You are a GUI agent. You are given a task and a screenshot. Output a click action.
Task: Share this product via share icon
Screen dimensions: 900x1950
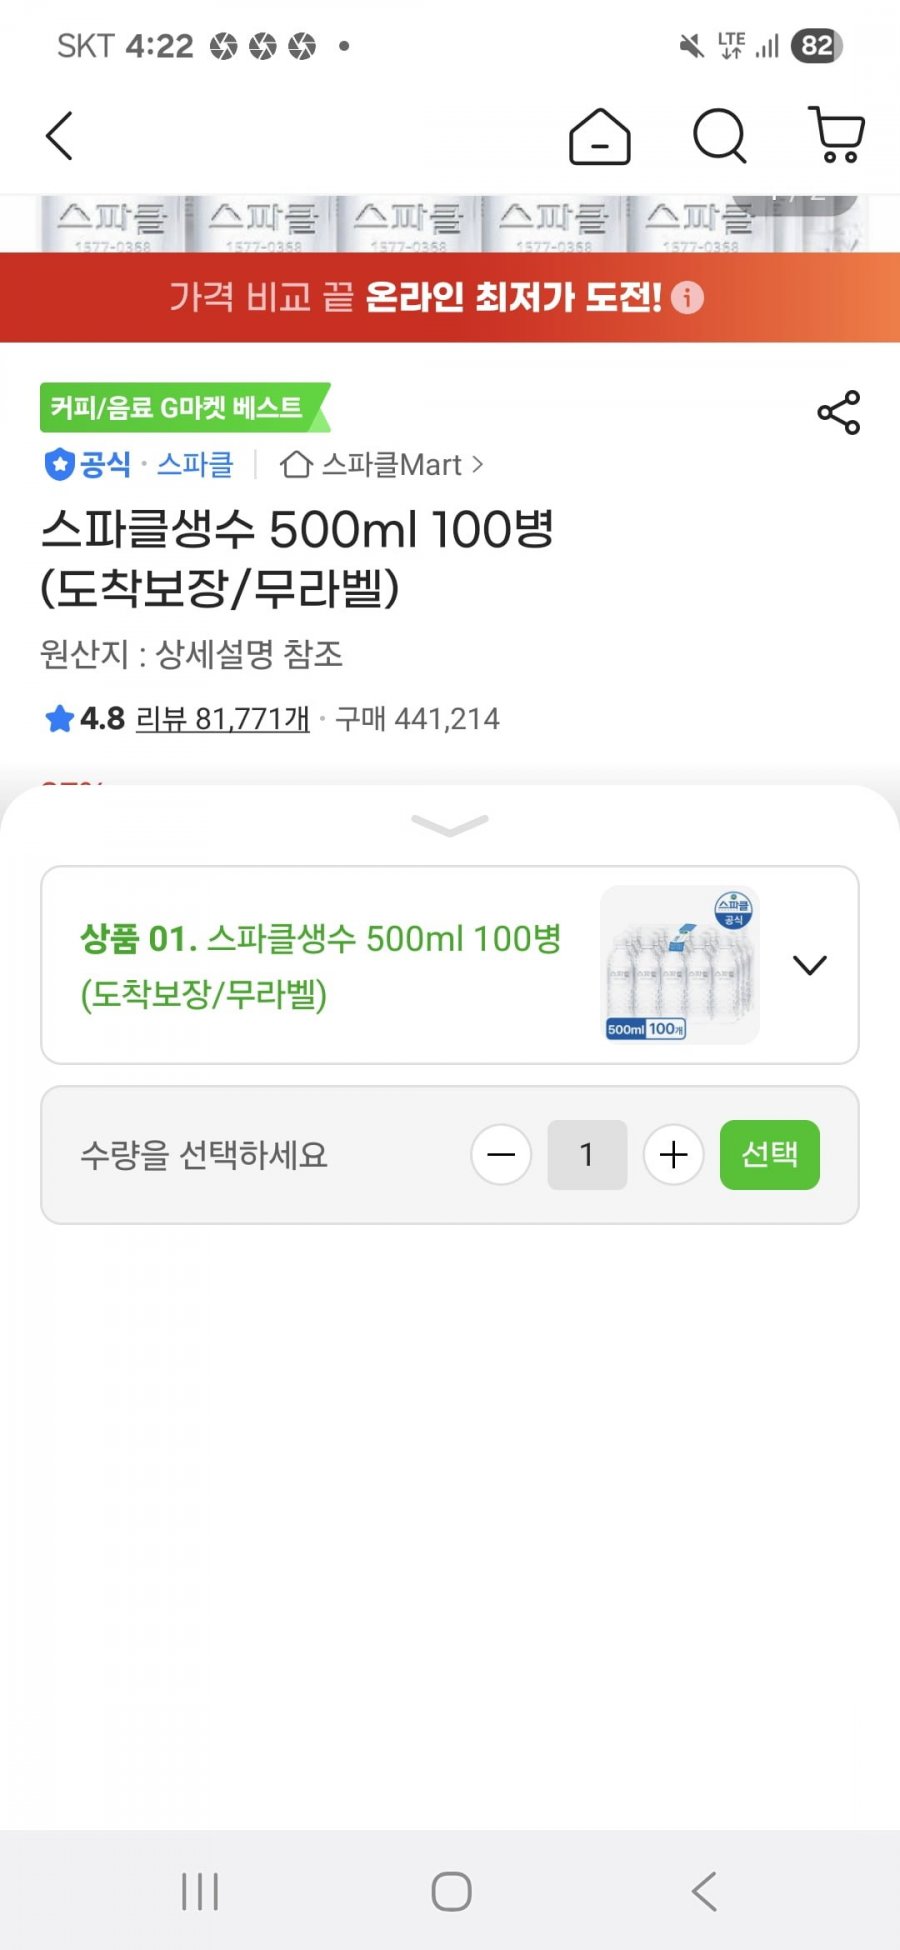coord(838,412)
